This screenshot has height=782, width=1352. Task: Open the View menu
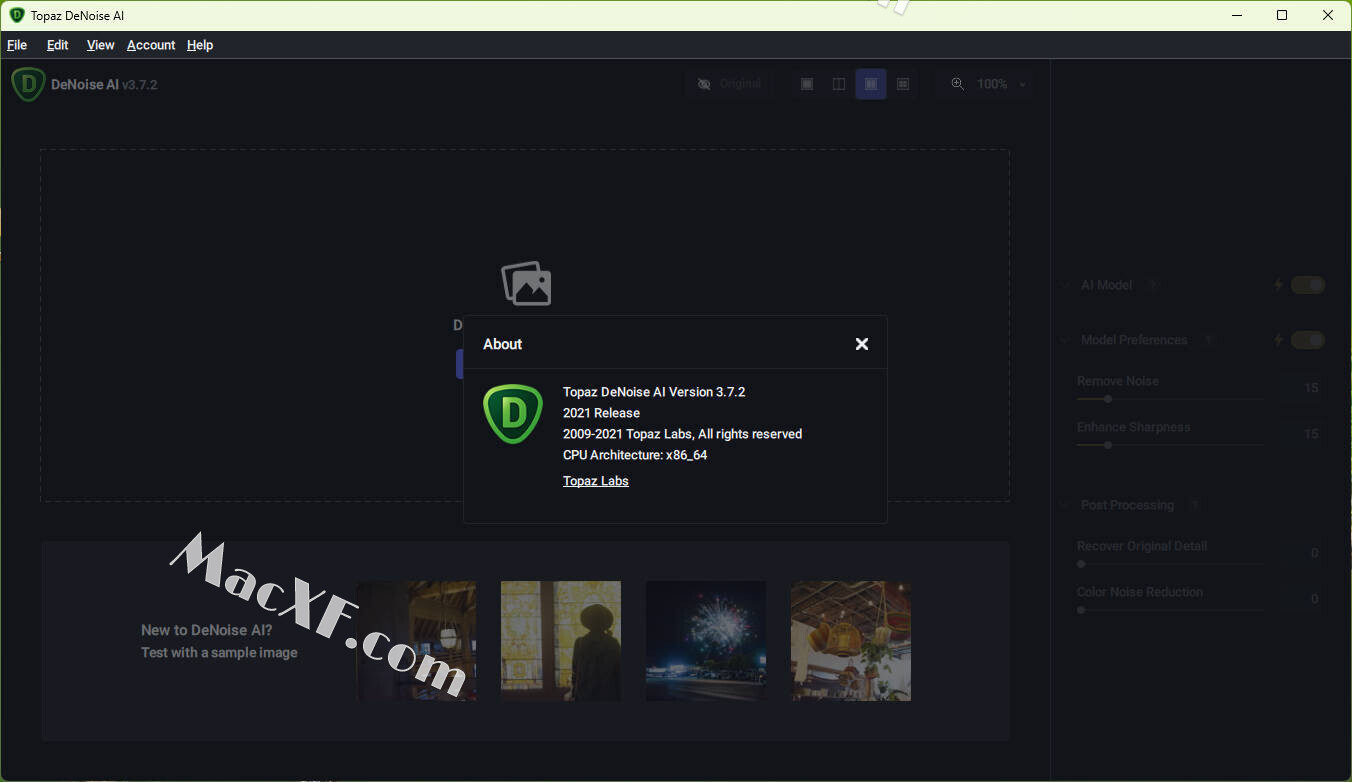point(100,45)
